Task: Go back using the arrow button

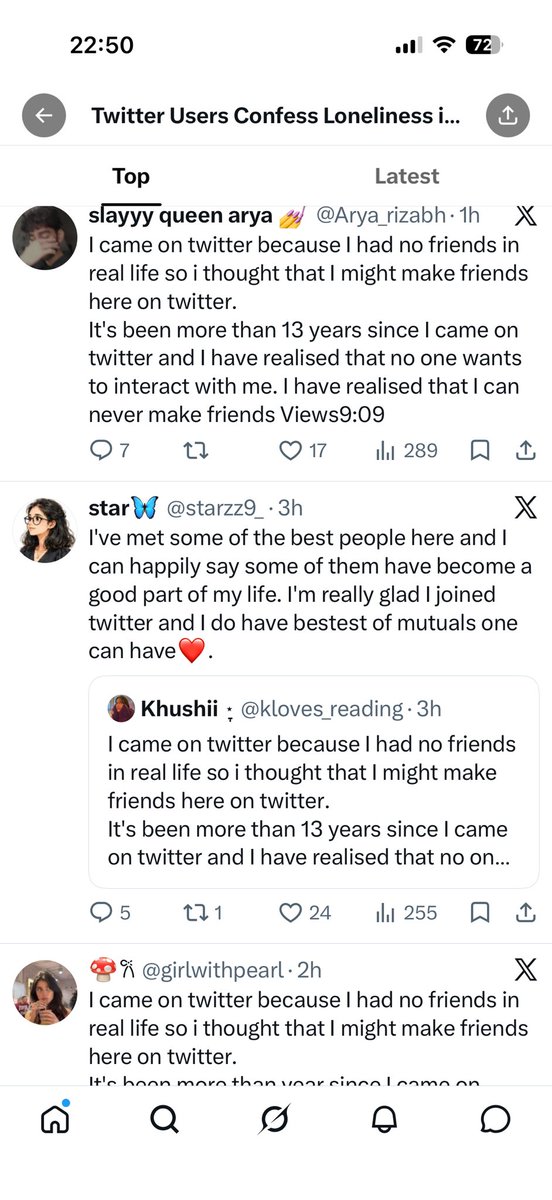Action: tap(44, 115)
